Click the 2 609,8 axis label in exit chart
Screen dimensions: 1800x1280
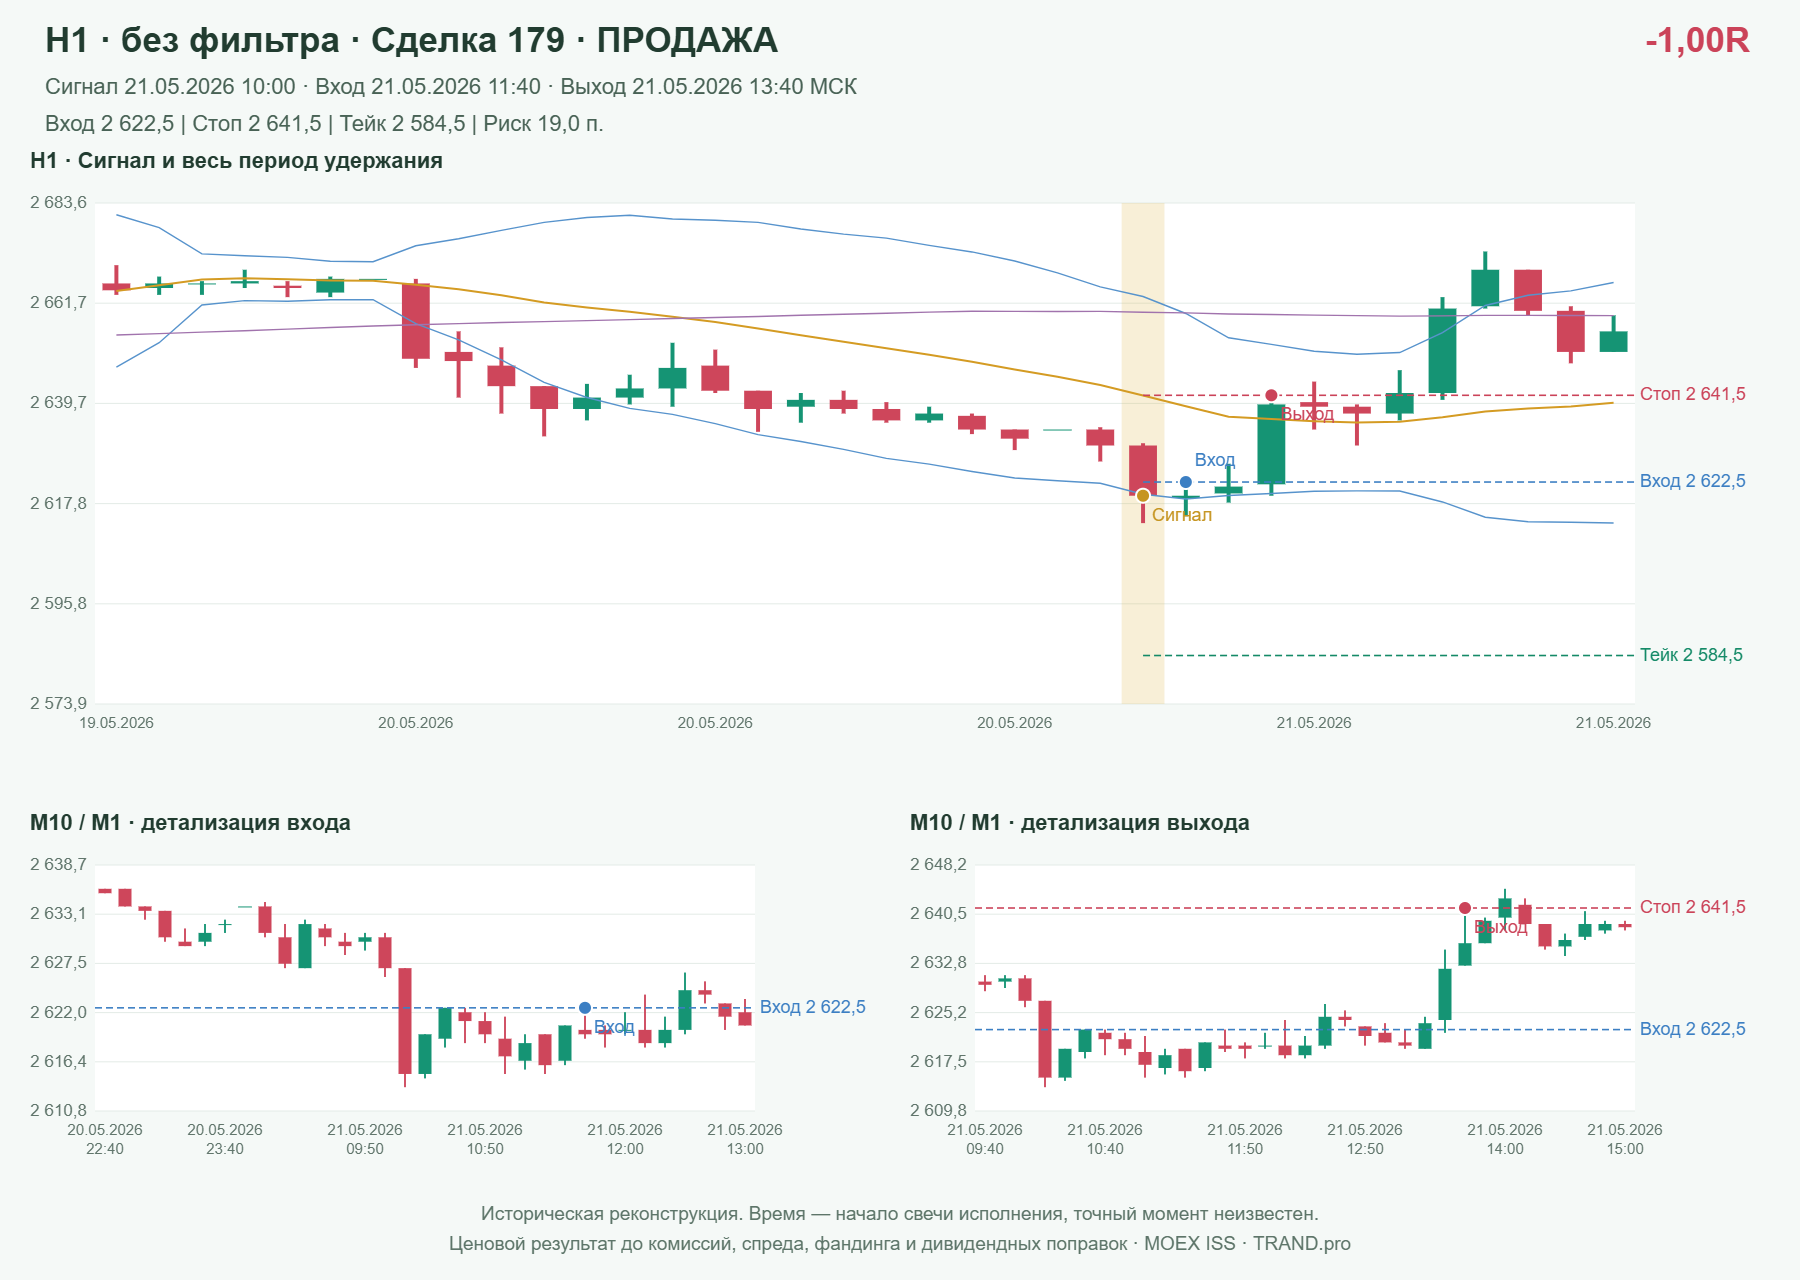click(x=939, y=1110)
